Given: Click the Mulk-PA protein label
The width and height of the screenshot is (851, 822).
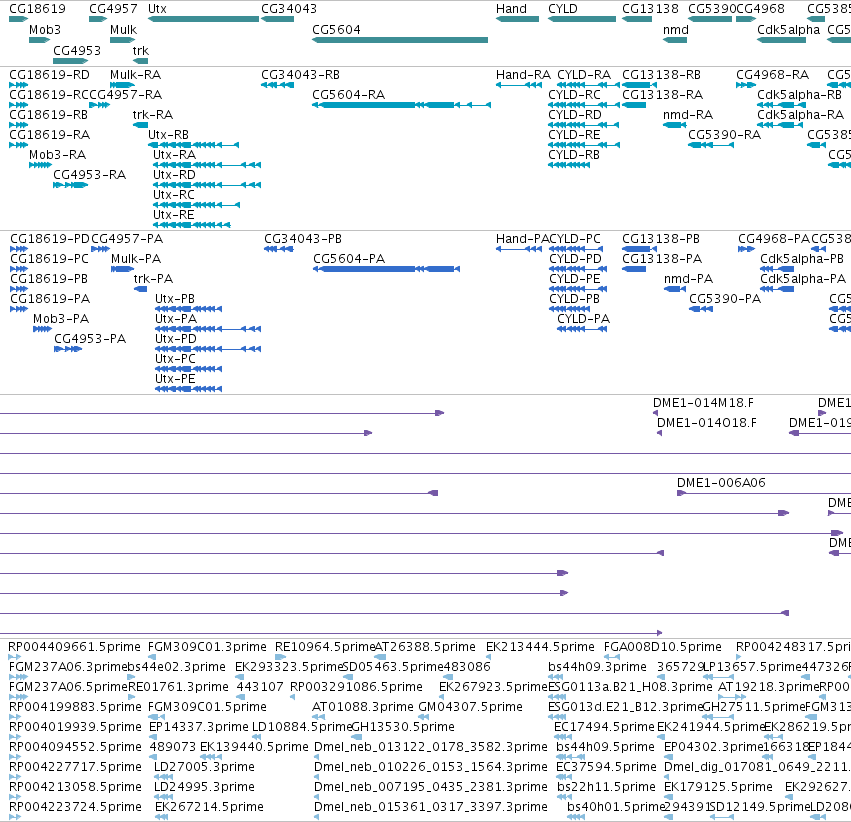Looking at the screenshot, I should point(136,259).
